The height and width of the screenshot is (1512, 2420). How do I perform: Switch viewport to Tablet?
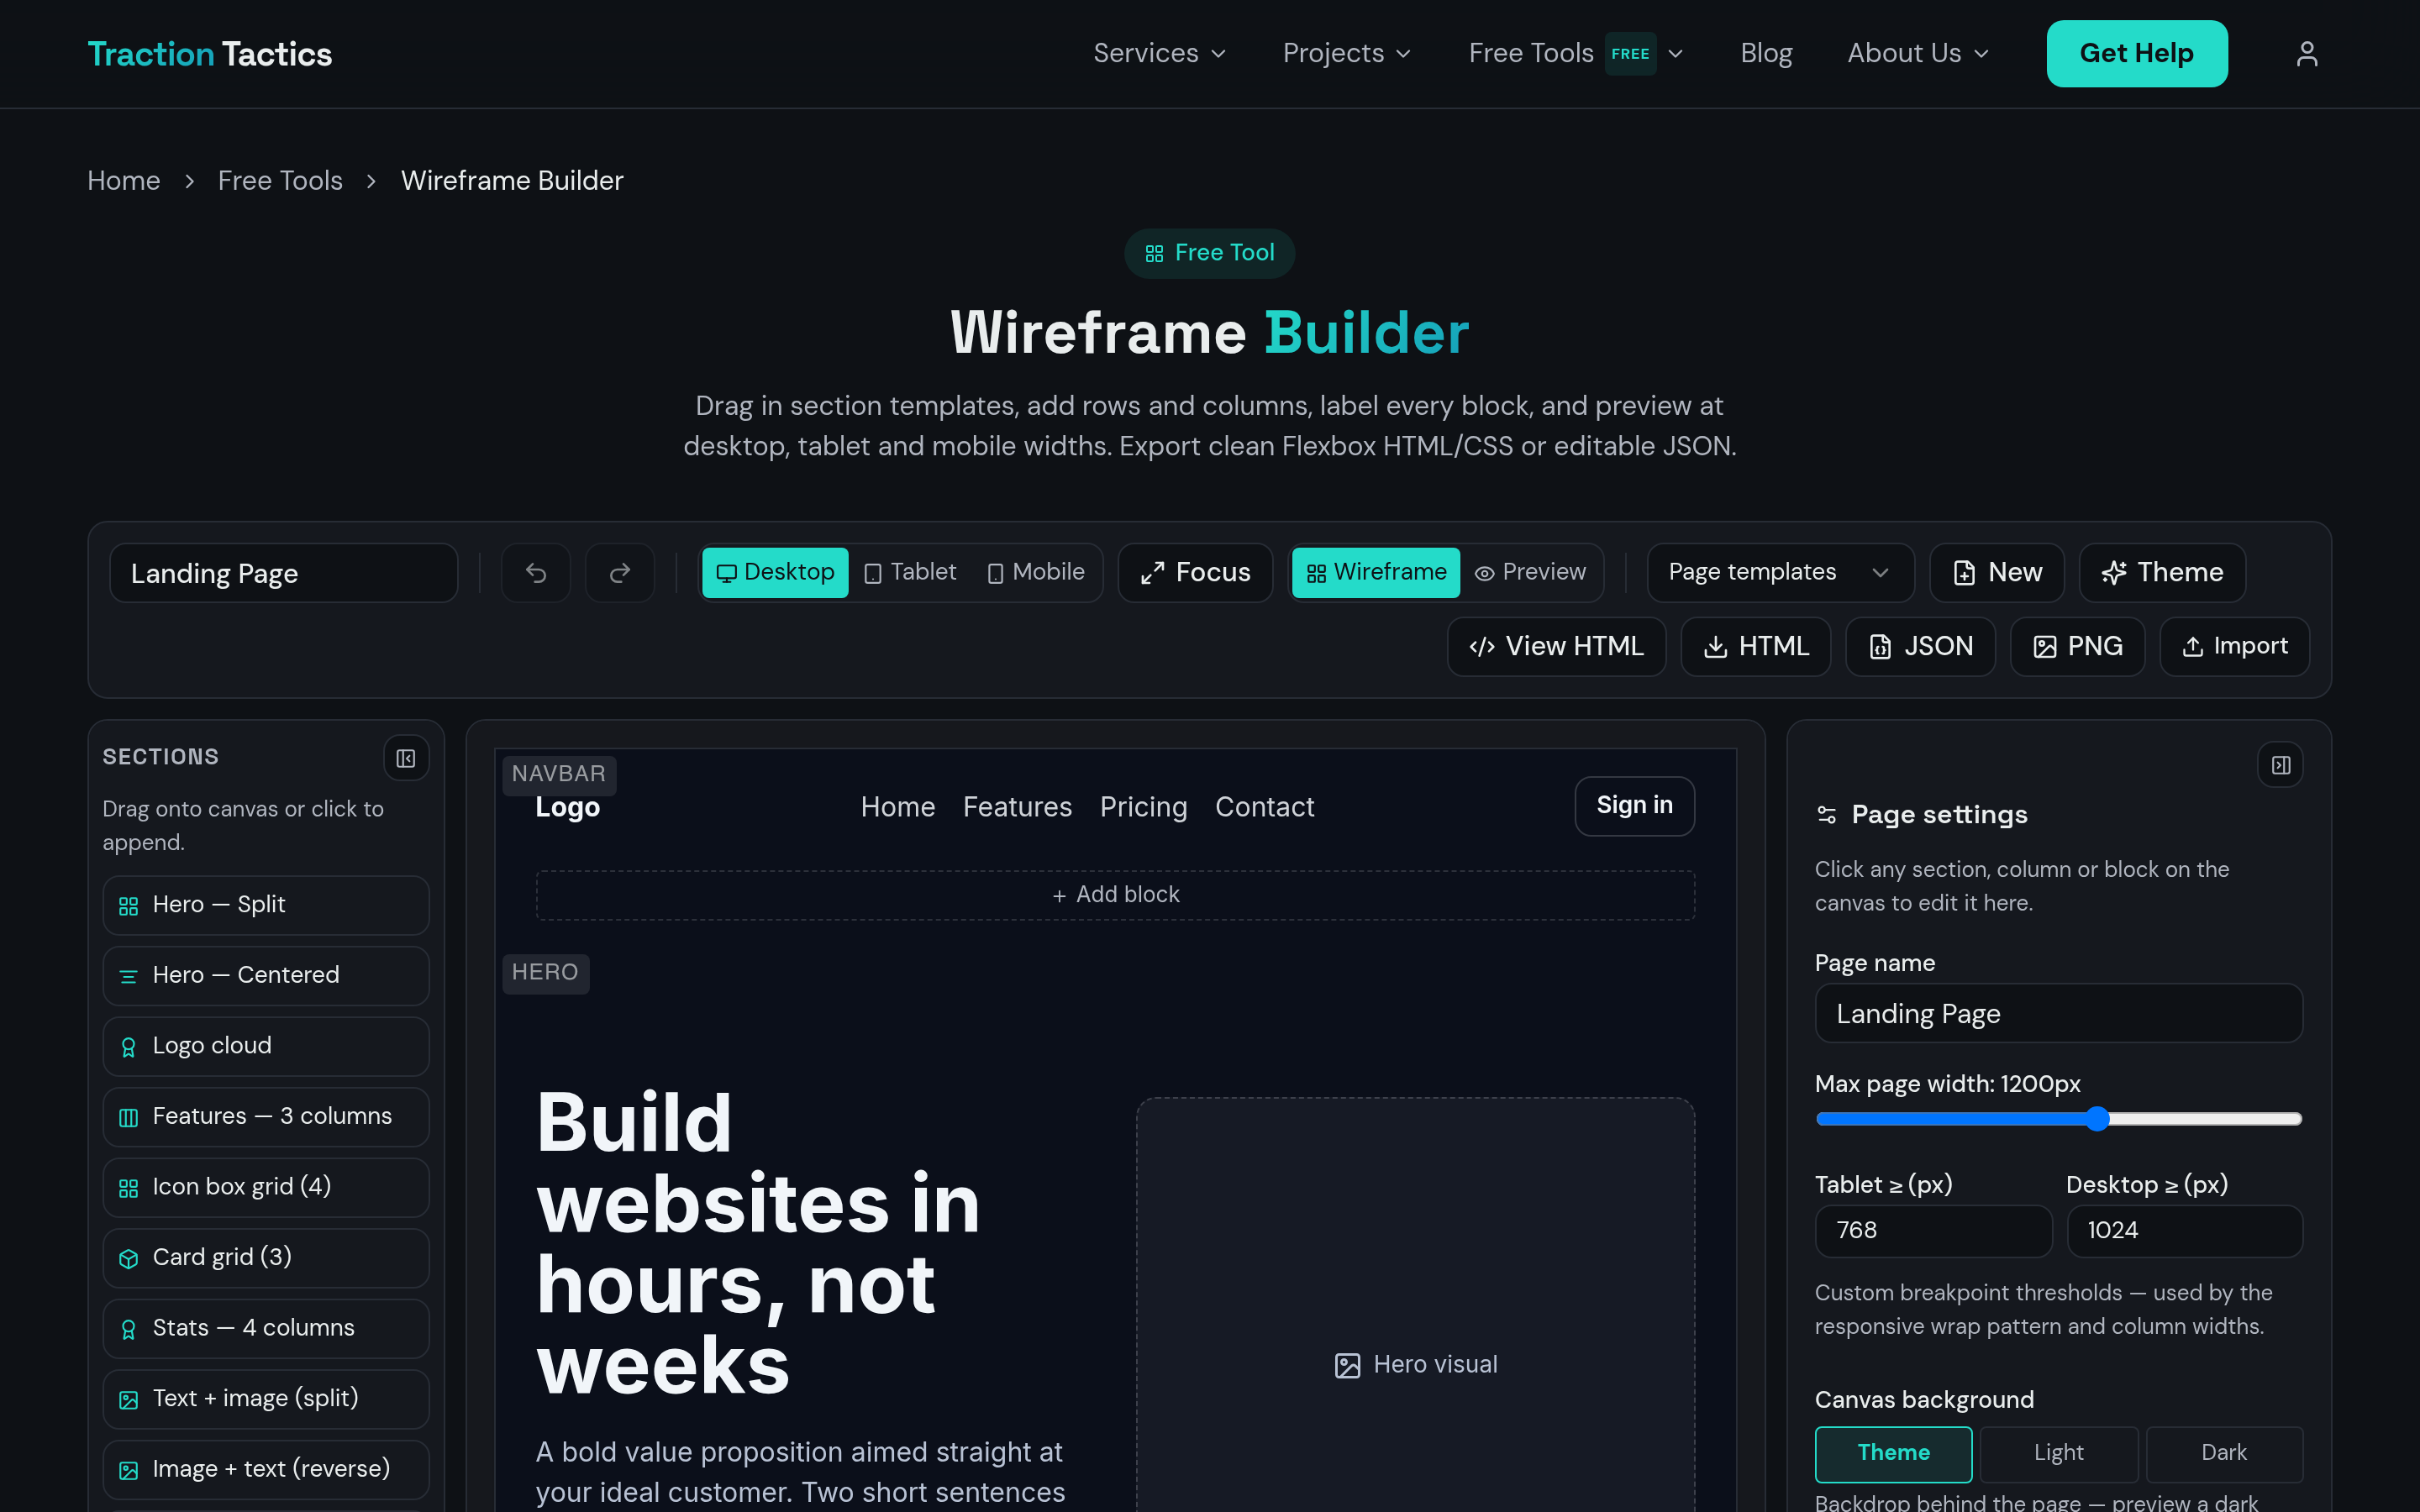910,573
